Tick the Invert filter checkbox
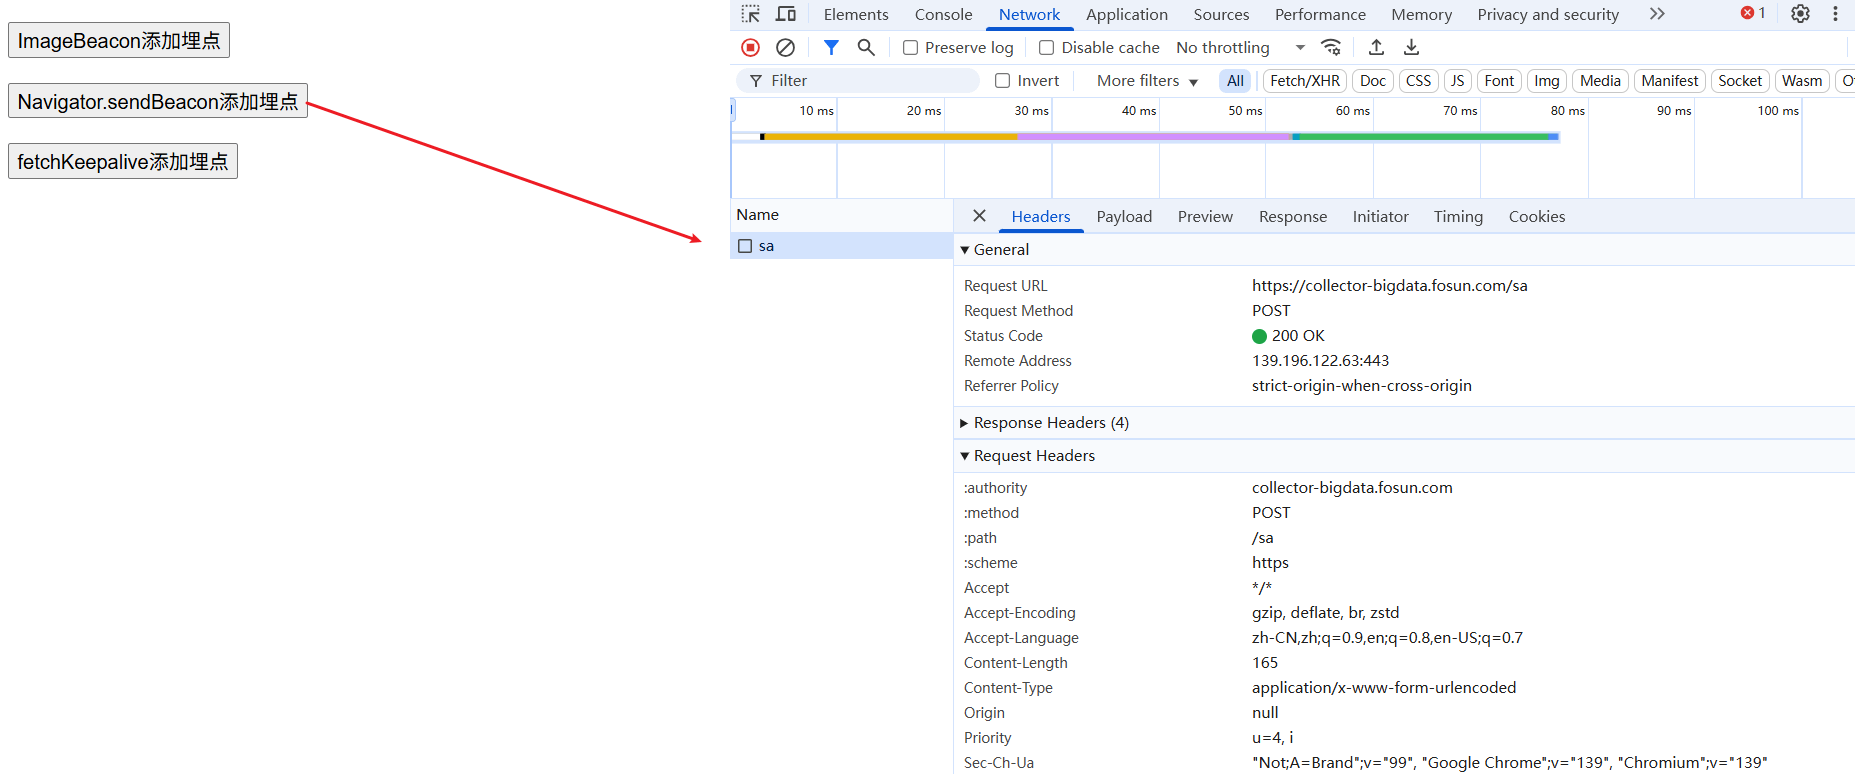1855x774 pixels. pos(1003,81)
